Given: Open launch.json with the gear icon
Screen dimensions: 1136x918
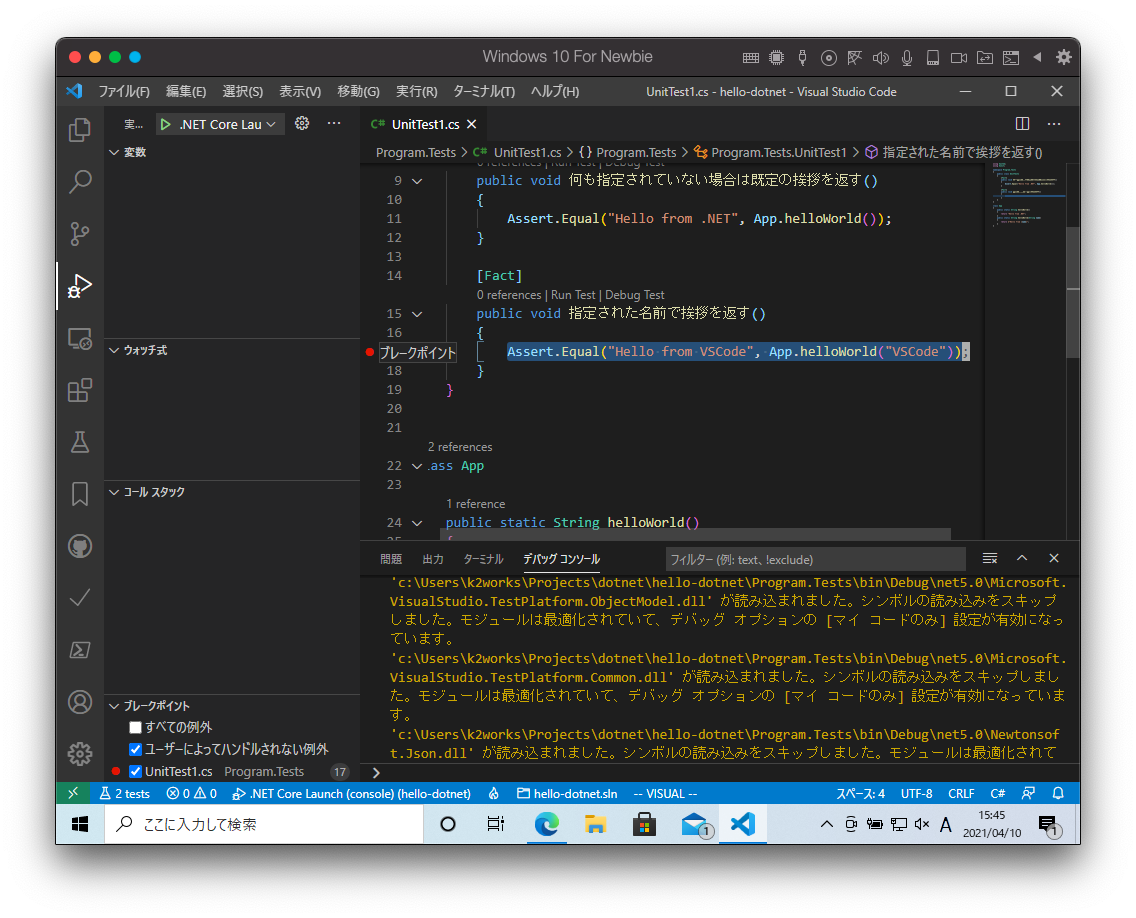Looking at the screenshot, I should pyautogui.click(x=302, y=124).
